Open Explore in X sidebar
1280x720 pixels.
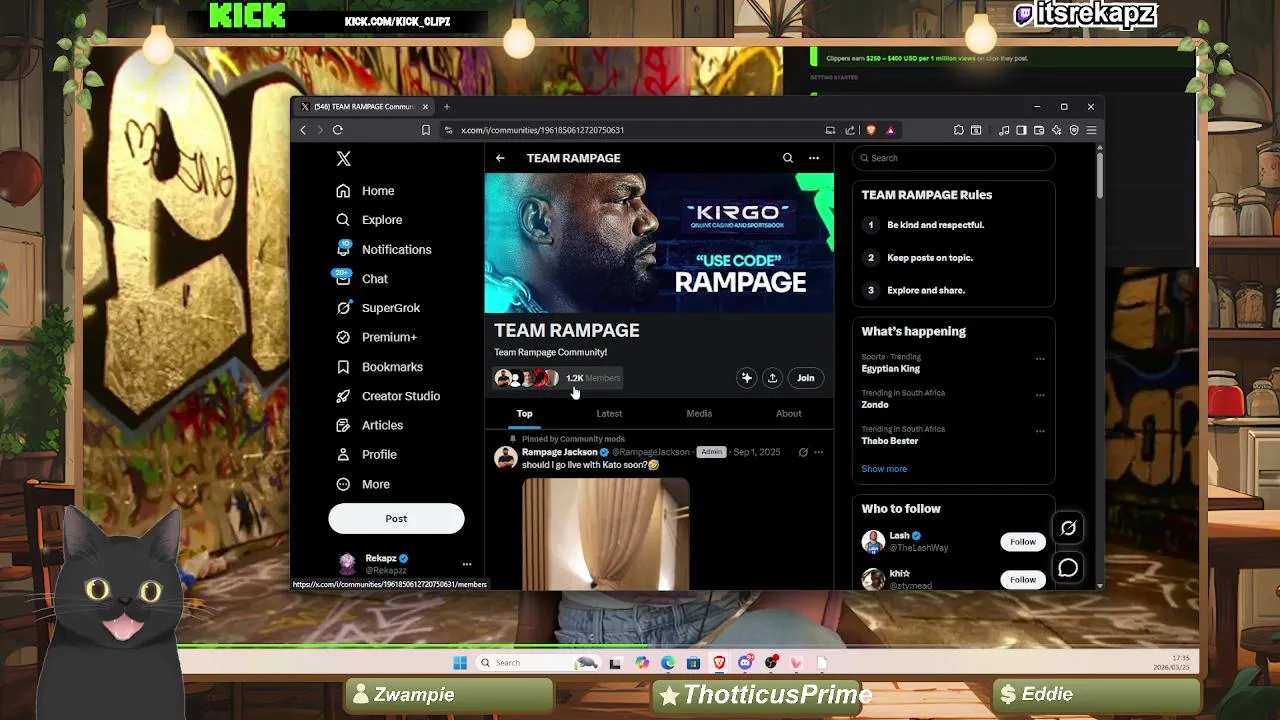coord(370,220)
